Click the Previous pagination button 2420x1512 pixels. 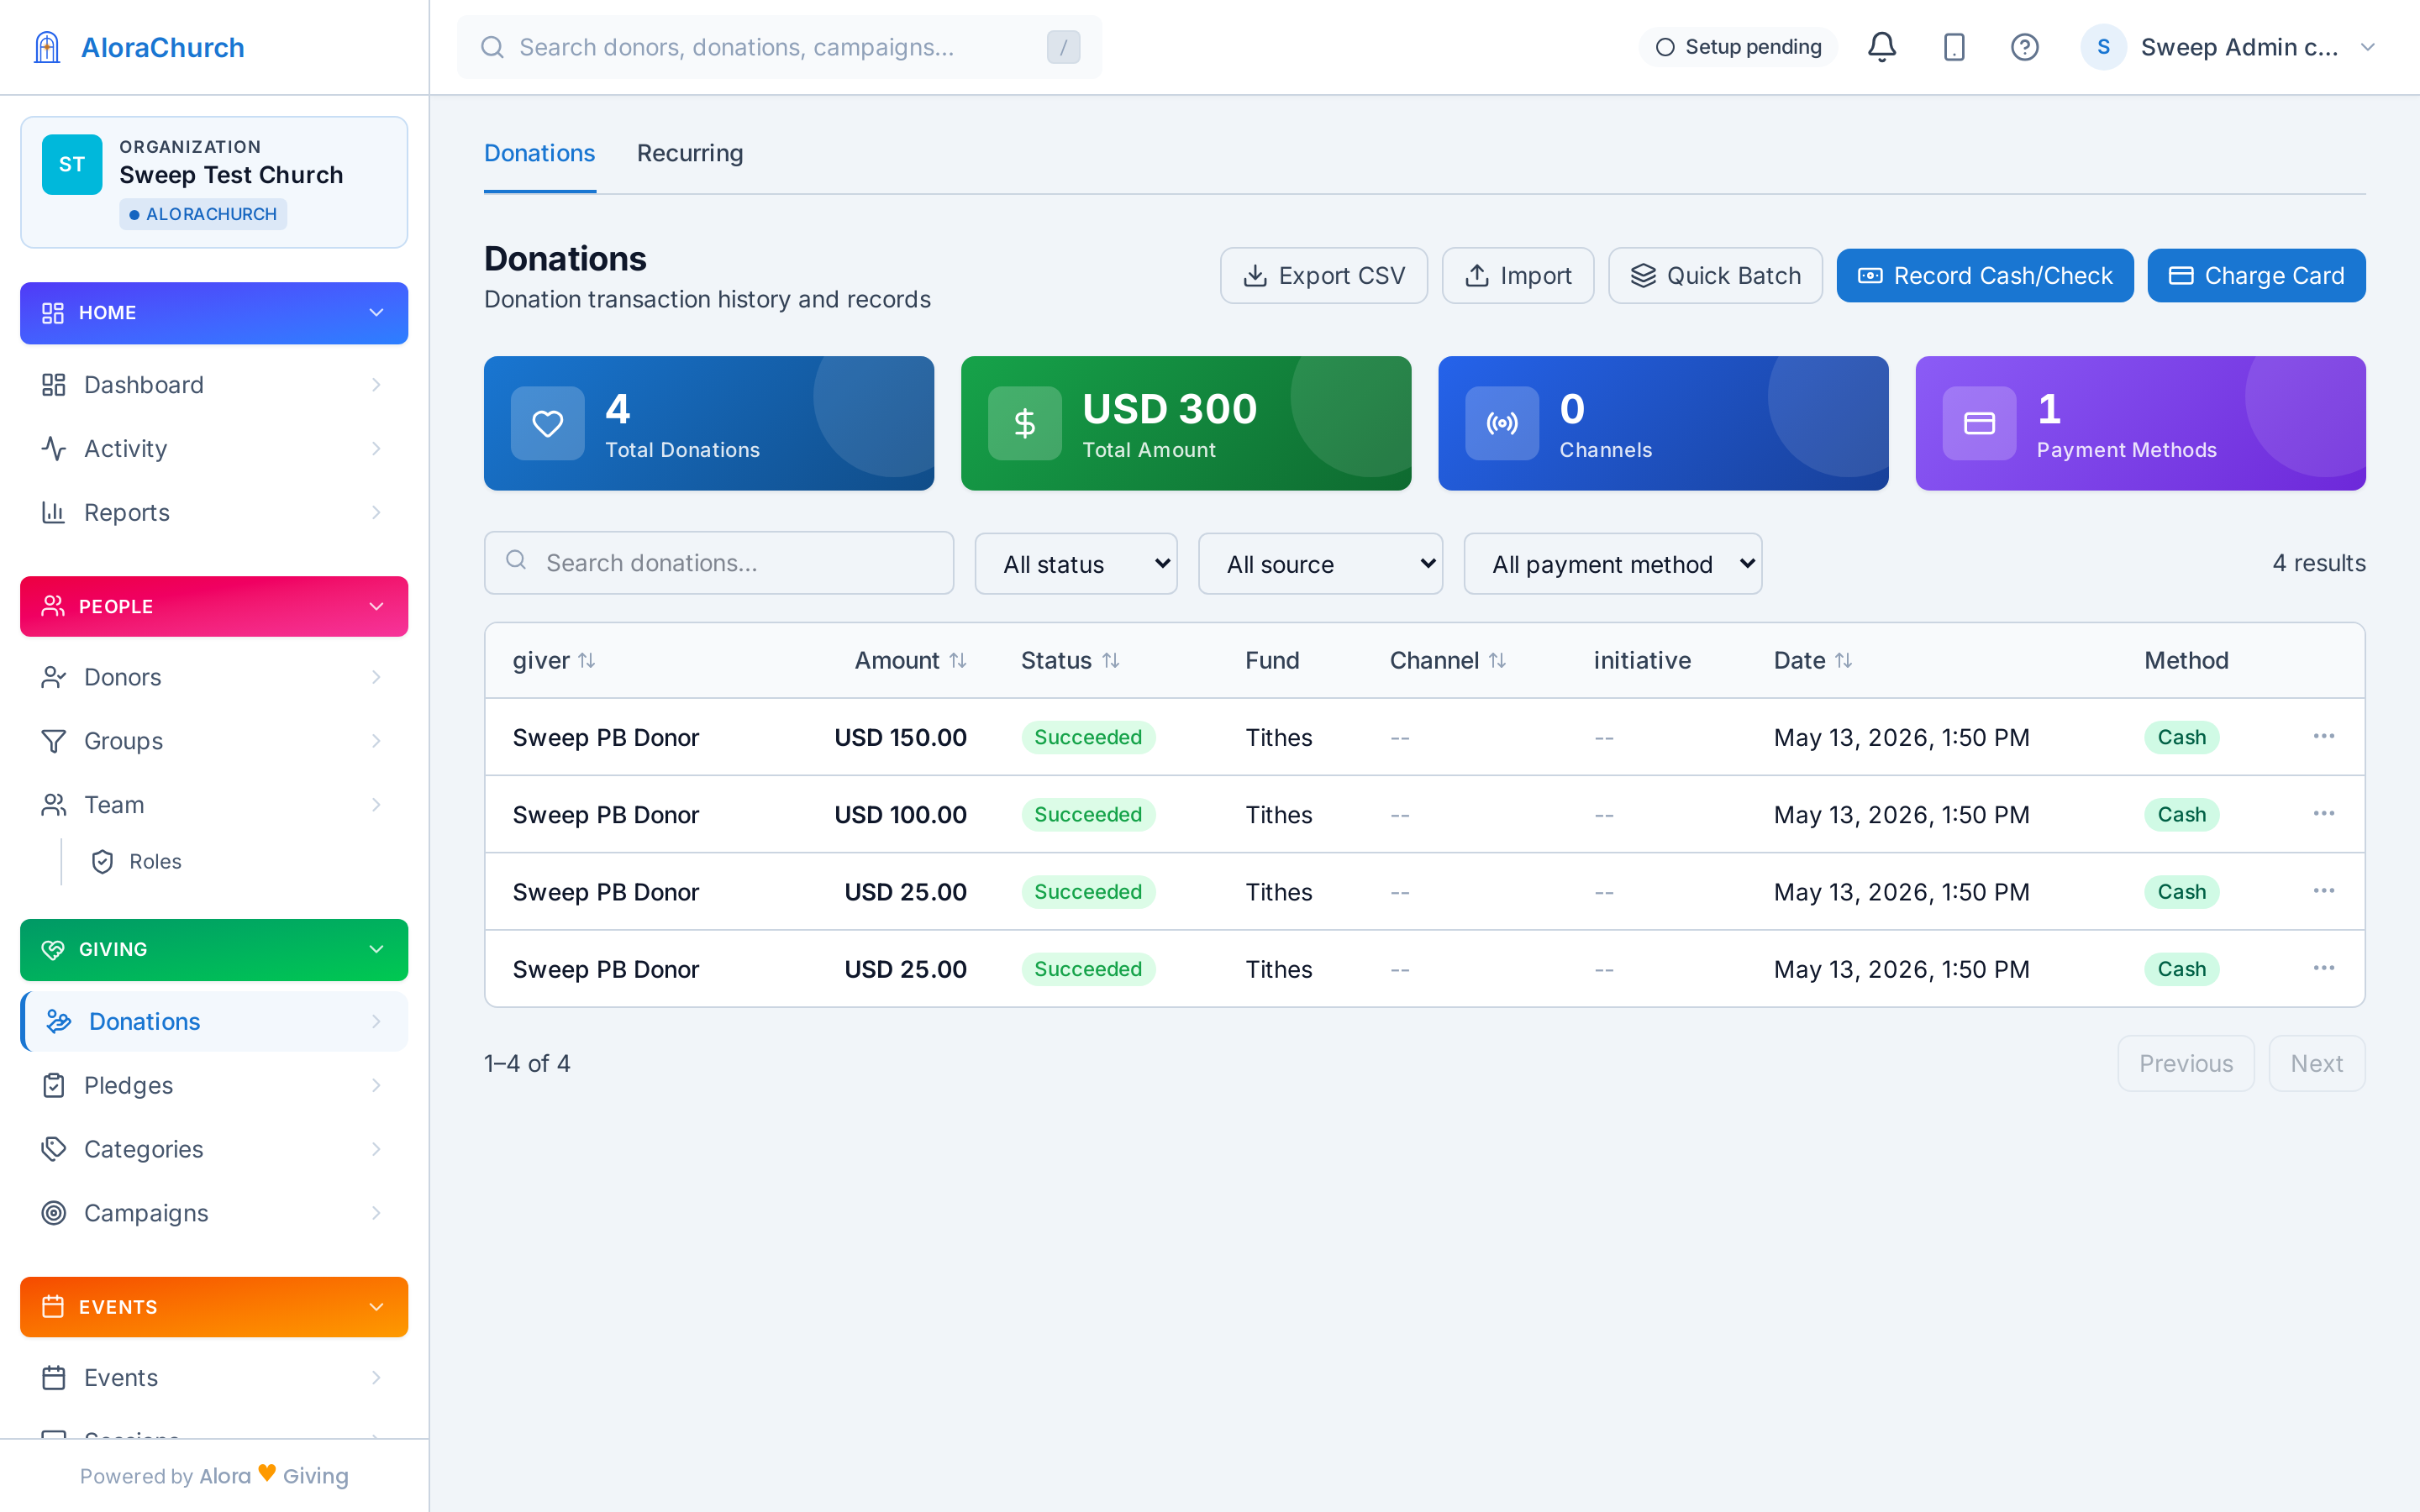point(2186,1063)
